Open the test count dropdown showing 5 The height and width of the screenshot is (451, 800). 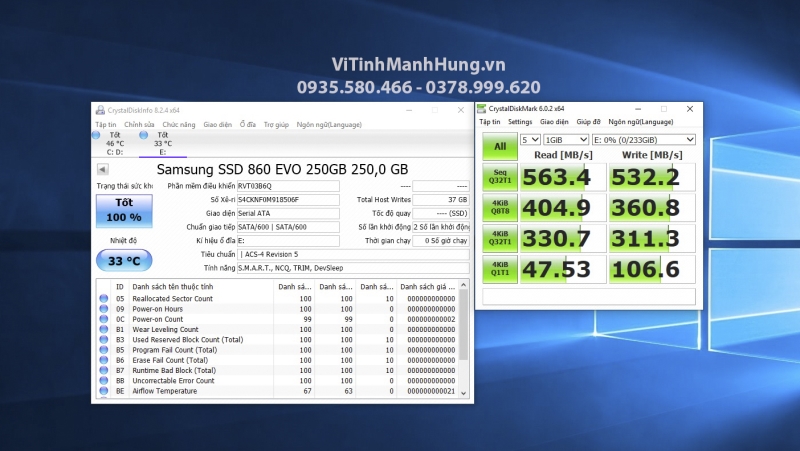click(530, 140)
